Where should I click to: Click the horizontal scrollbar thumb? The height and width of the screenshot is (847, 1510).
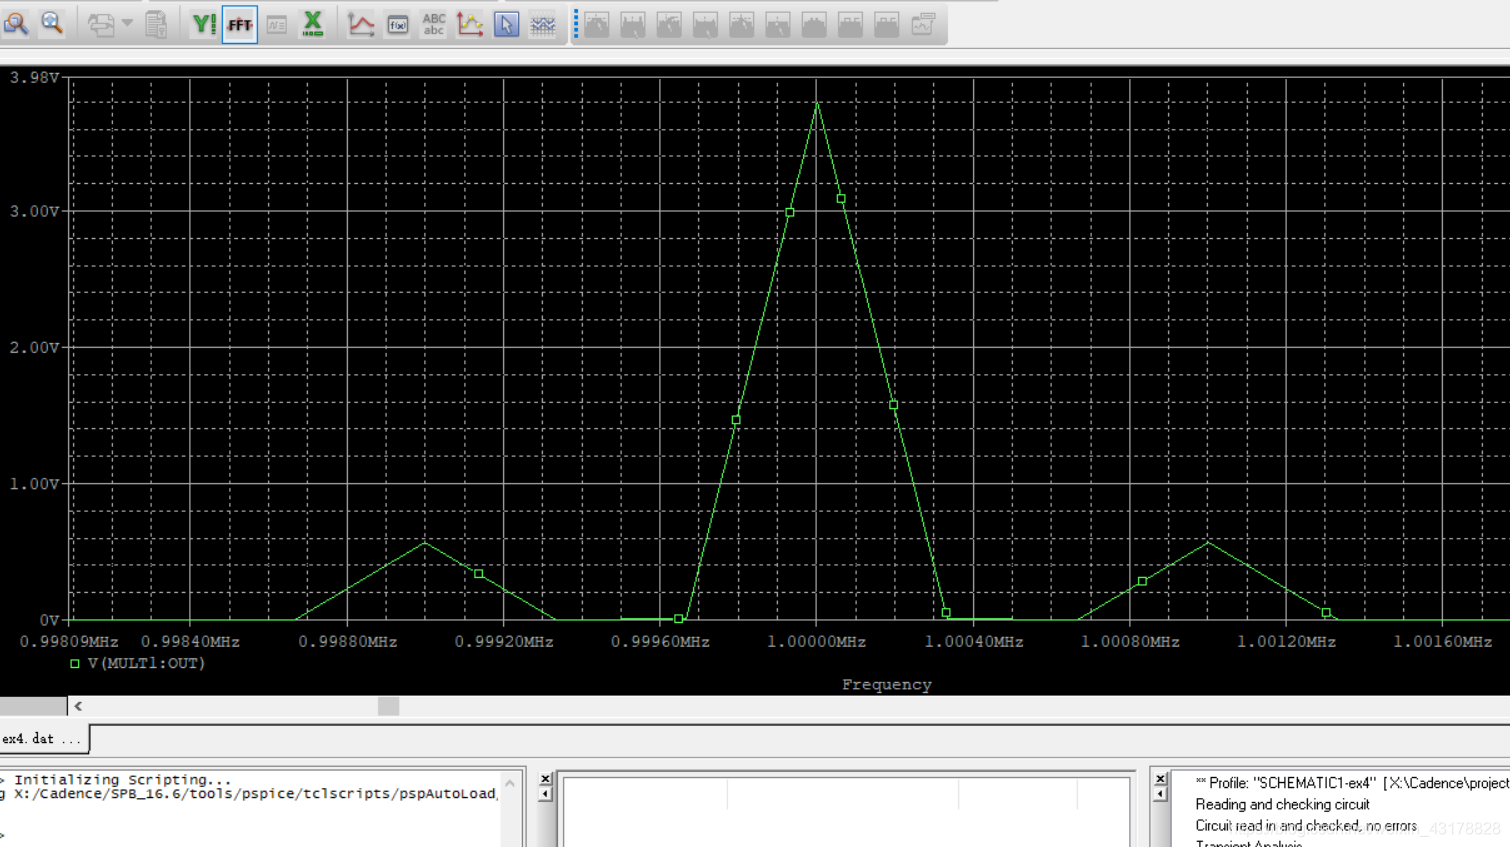388,706
